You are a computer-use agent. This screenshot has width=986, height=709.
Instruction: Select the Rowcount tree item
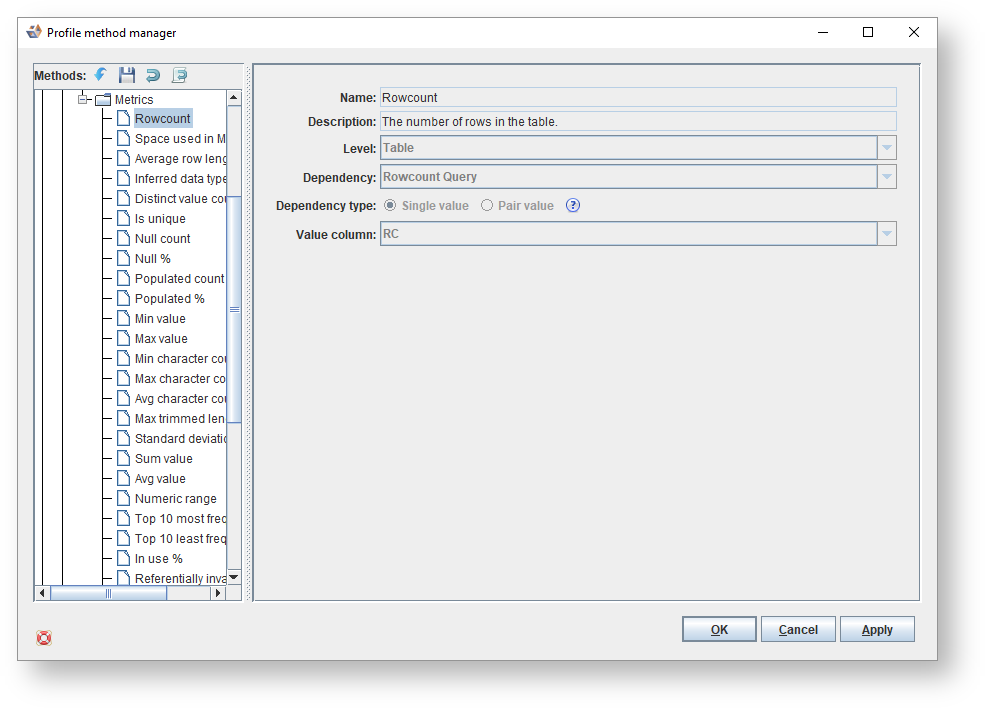162,118
